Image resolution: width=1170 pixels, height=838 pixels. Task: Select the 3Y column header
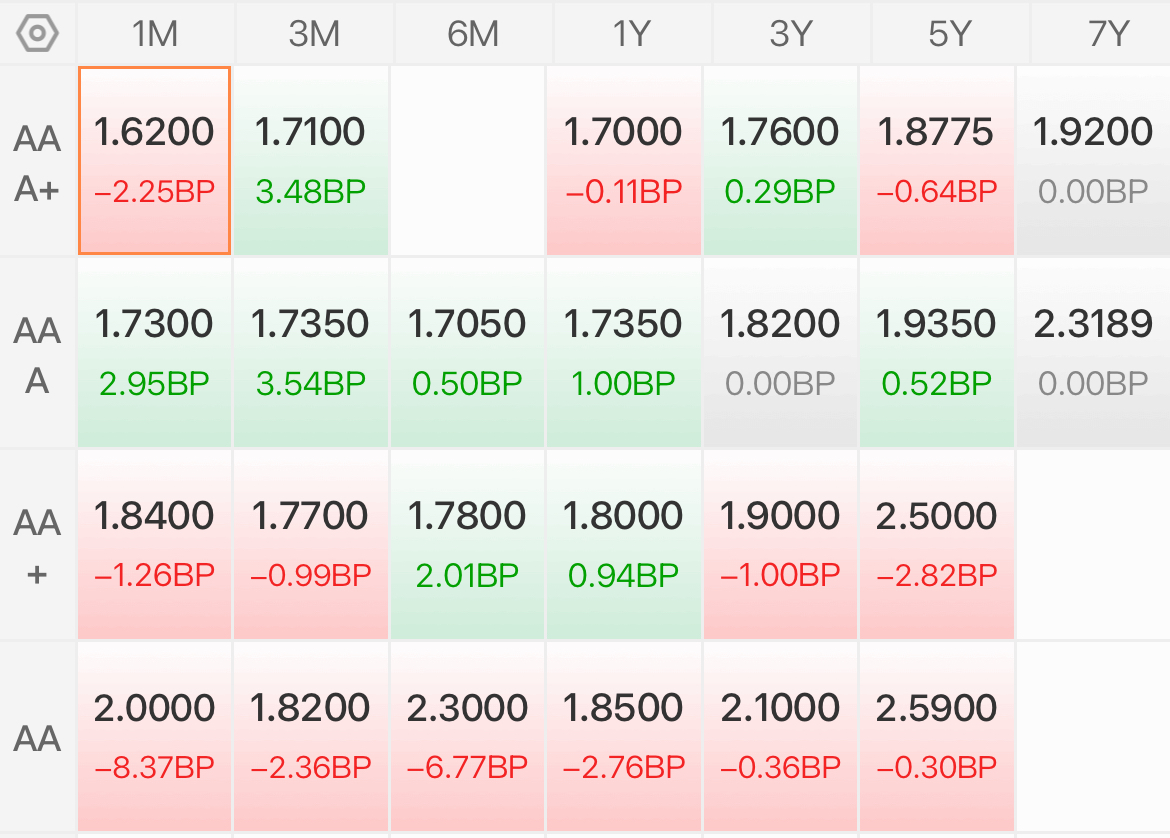coord(791,34)
